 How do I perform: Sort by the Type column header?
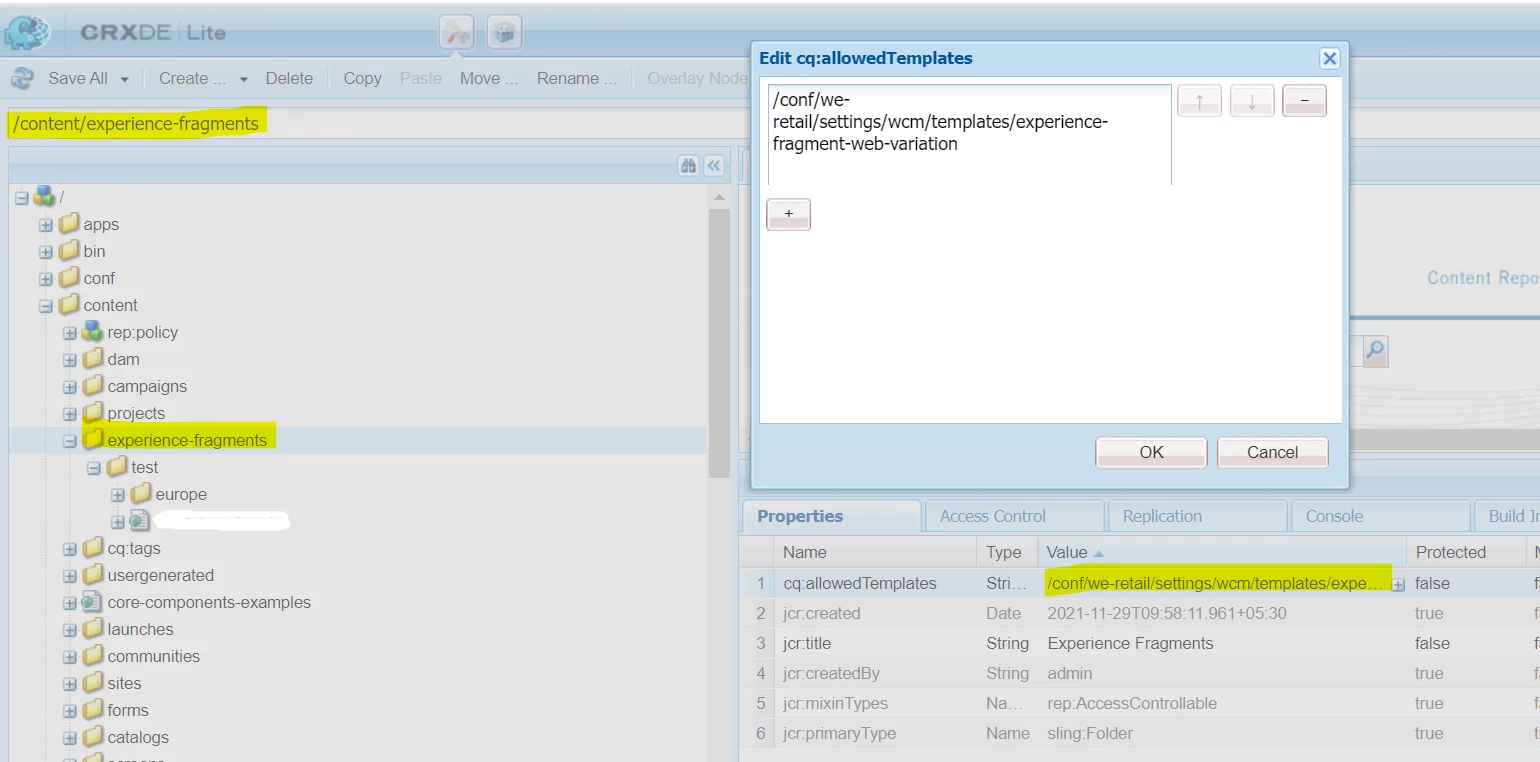pyautogui.click(x=1008, y=552)
